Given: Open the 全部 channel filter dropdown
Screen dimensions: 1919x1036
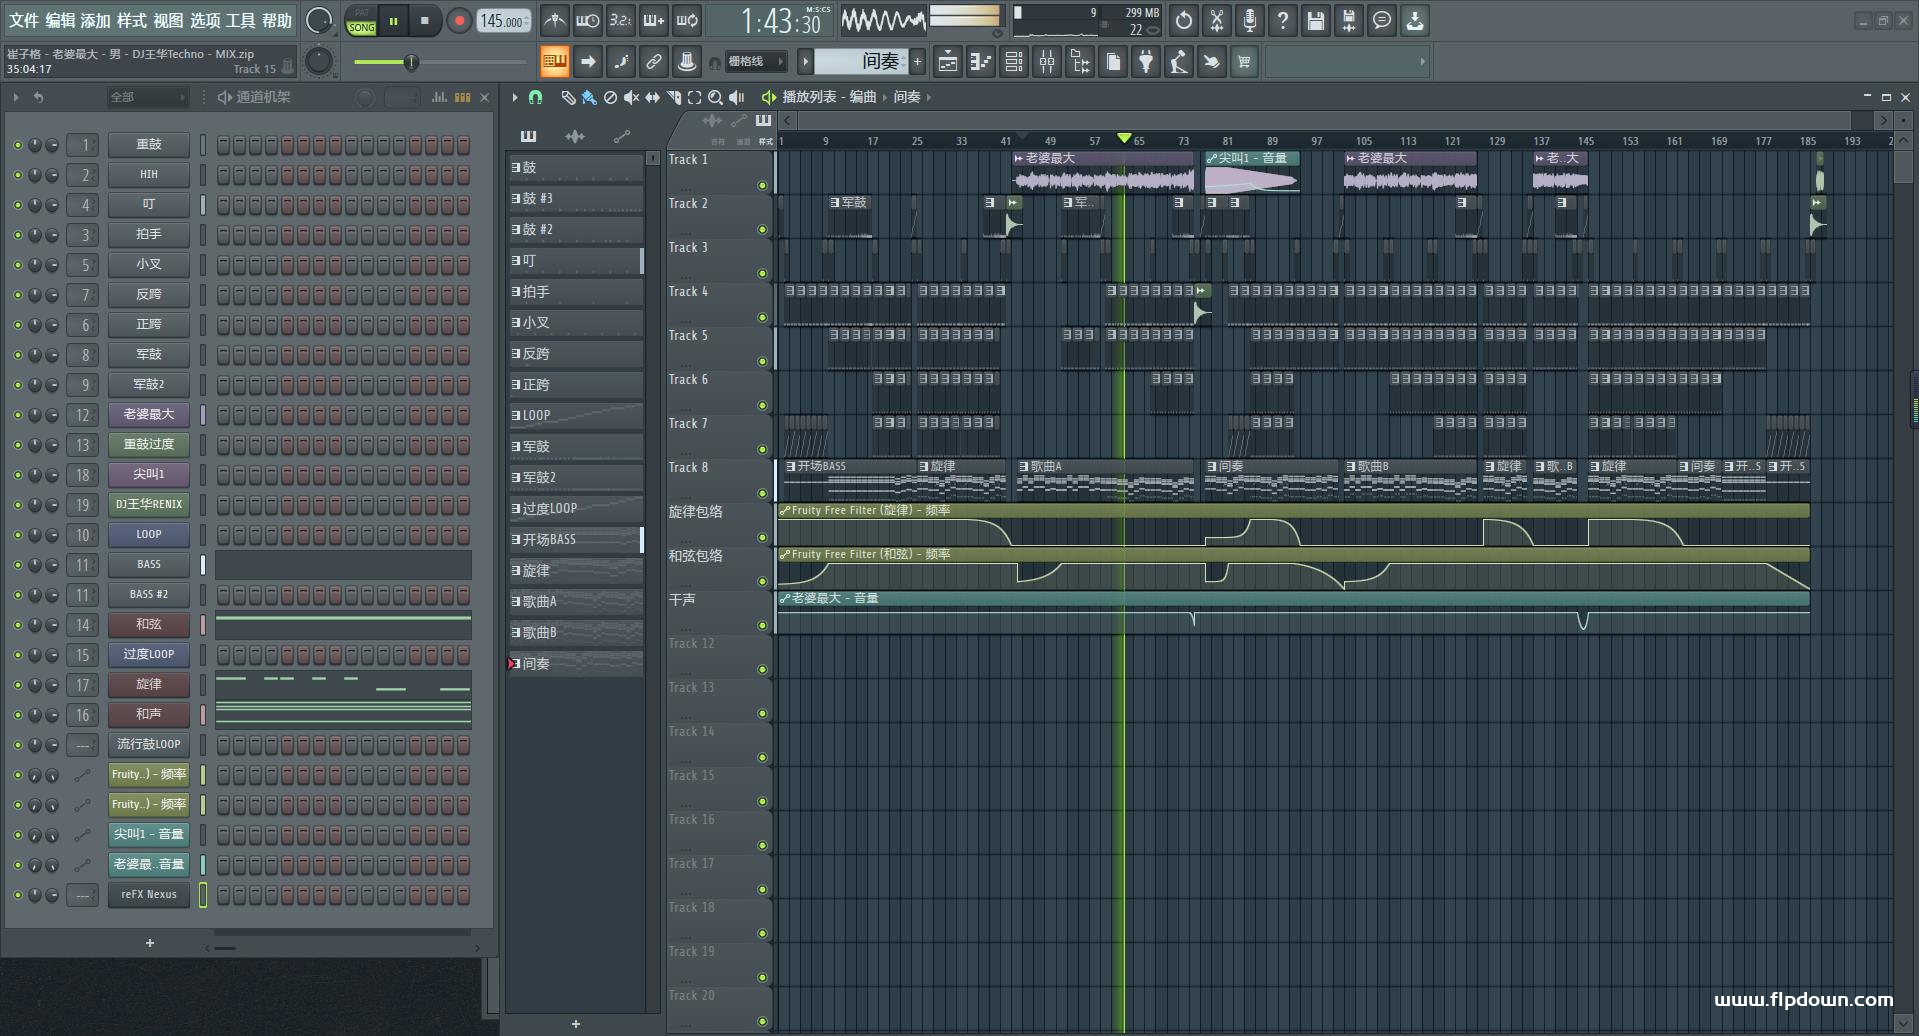Looking at the screenshot, I should pos(147,97).
